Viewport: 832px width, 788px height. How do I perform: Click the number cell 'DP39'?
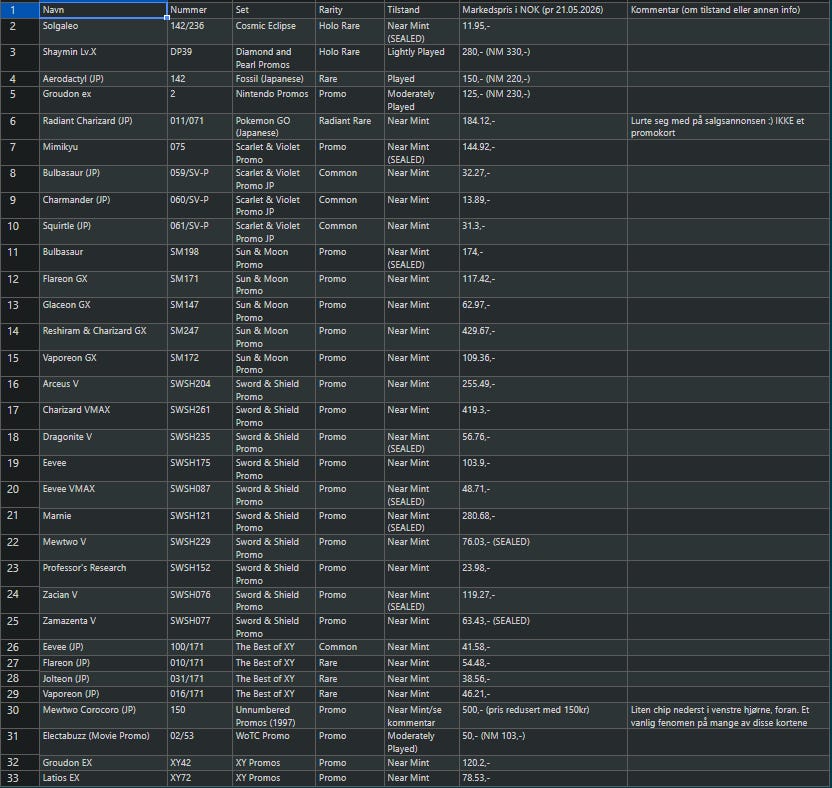pos(200,58)
